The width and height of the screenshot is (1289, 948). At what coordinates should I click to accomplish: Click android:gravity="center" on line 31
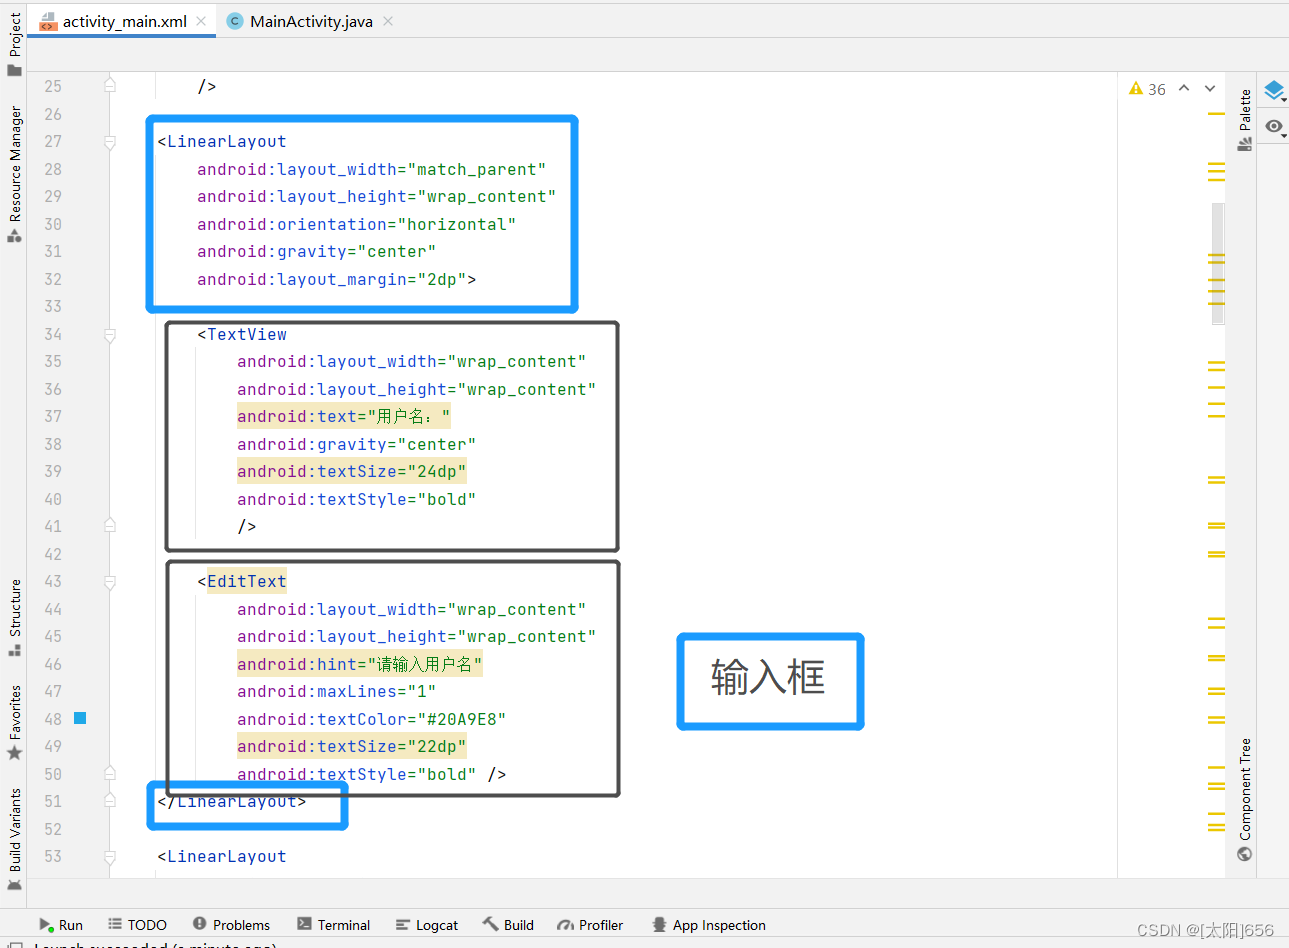click(317, 252)
